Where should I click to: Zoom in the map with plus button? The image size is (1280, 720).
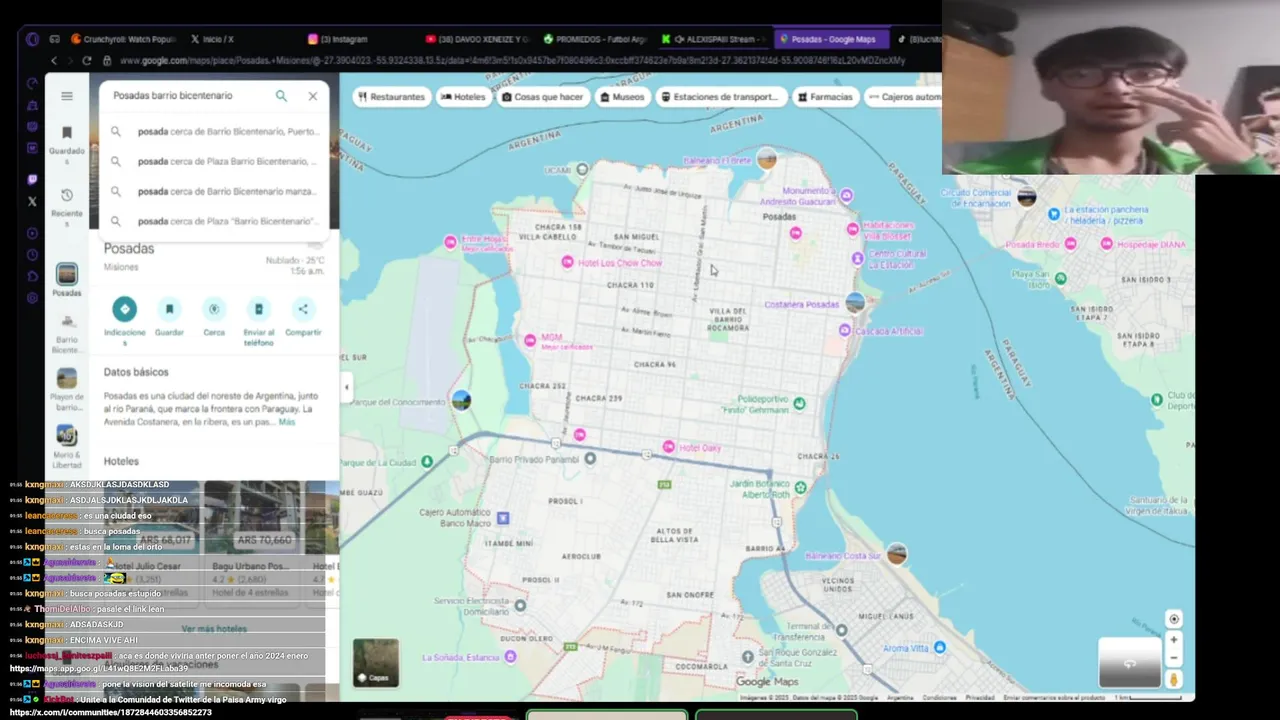tap(1174, 640)
